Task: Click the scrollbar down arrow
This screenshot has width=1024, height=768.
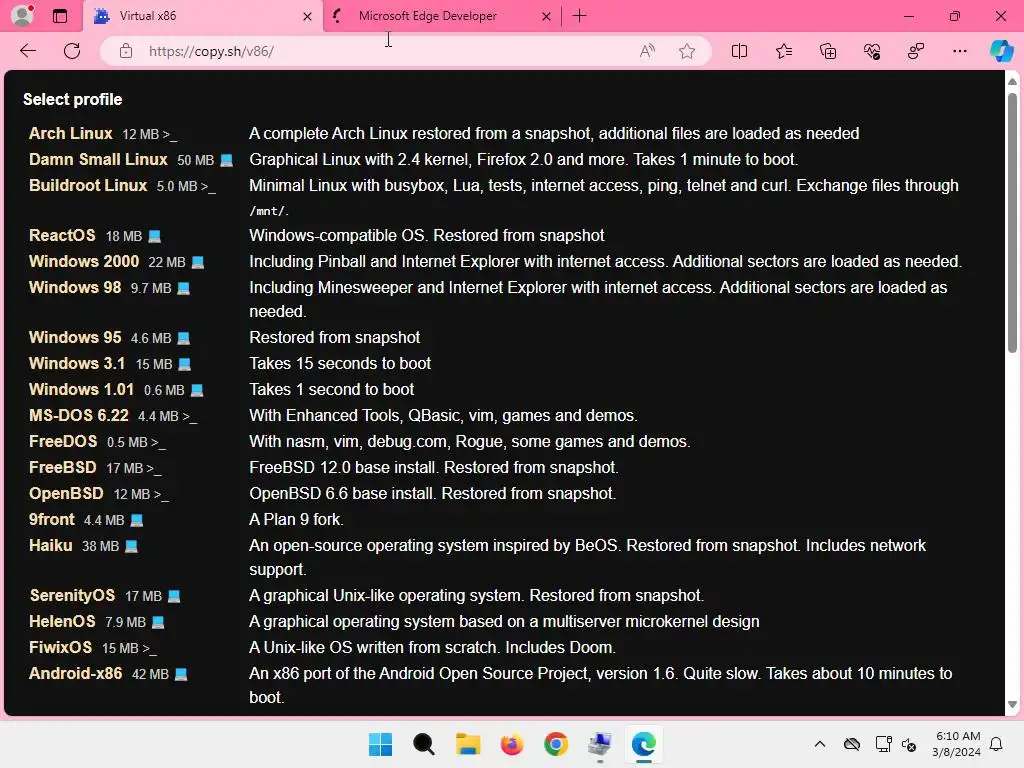Action: (1012, 705)
